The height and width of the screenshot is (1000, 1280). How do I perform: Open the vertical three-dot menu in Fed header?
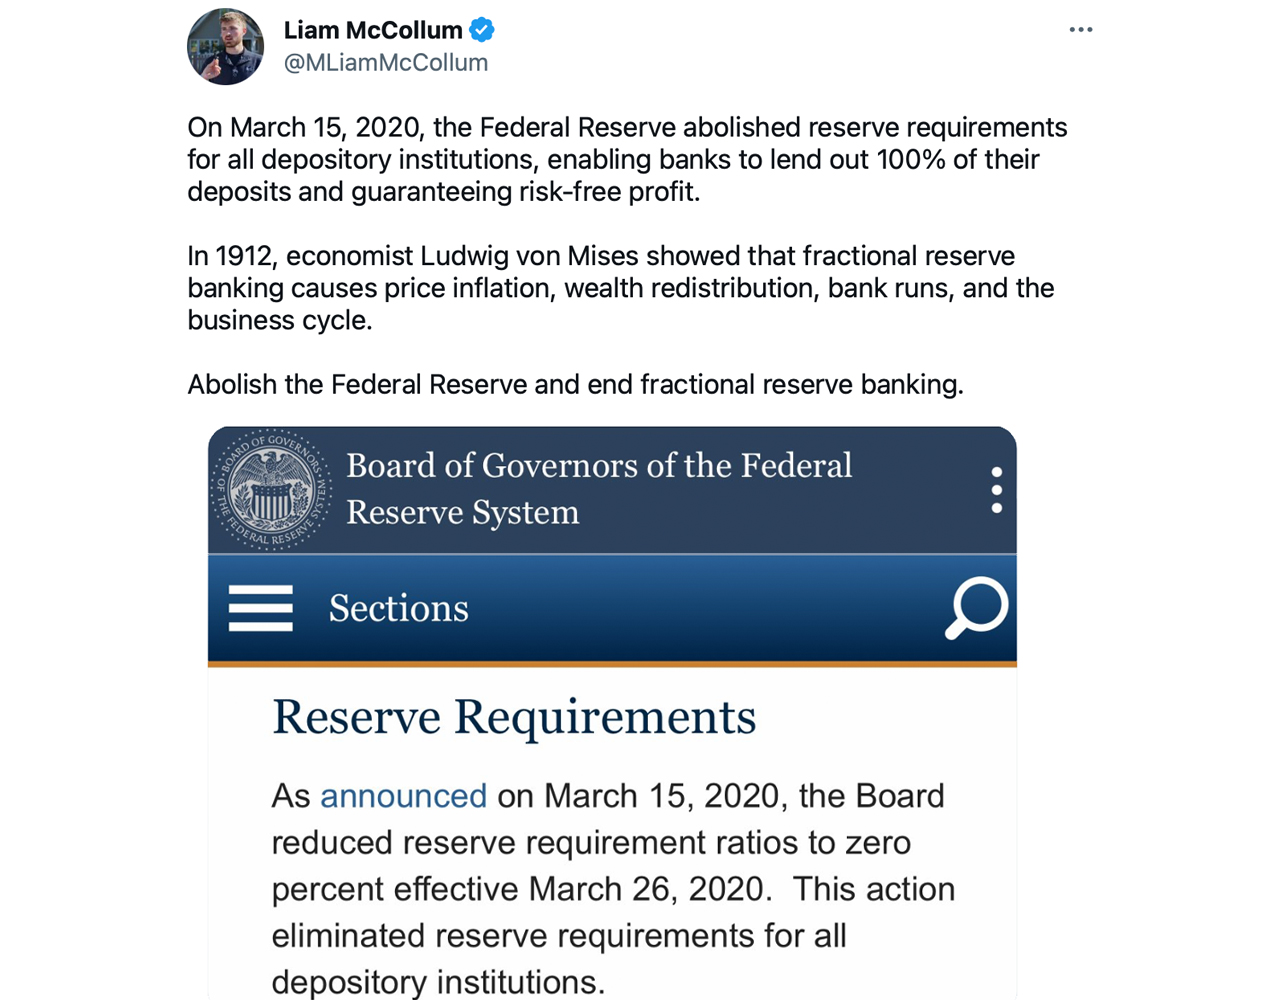pyautogui.click(x=996, y=490)
